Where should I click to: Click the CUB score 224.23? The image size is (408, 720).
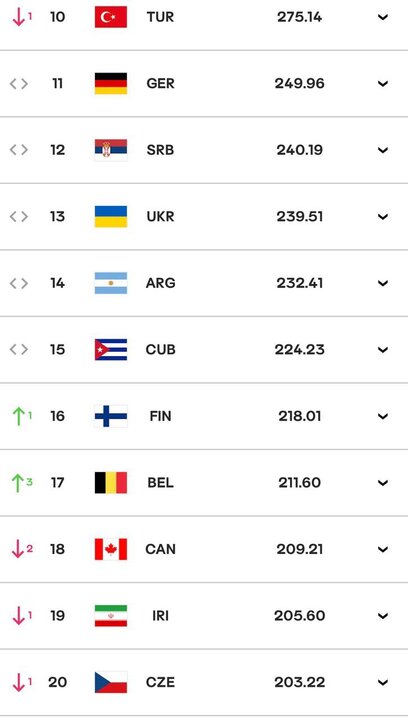pyautogui.click(x=300, y=349)
